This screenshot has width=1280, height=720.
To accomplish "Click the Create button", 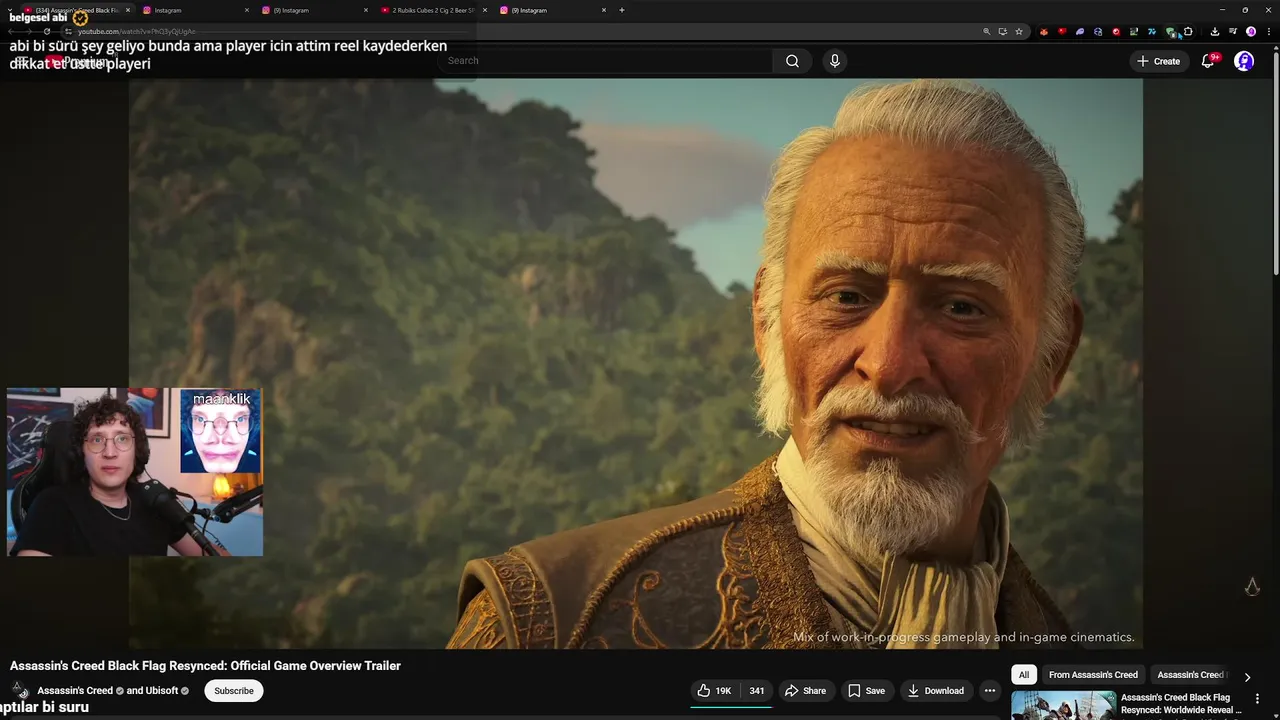I will click(1158, 61).
